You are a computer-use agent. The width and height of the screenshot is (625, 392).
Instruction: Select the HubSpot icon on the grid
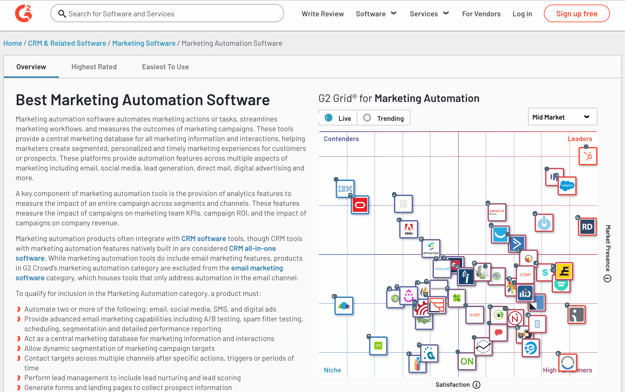[x=588, y=156]
